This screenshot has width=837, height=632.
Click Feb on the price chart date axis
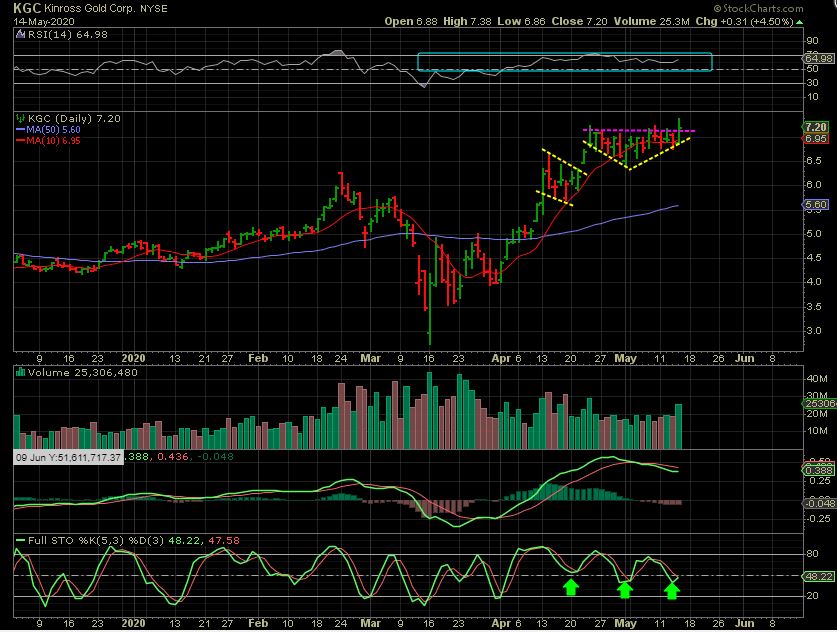pyautogui.click(x=258, y=358)
